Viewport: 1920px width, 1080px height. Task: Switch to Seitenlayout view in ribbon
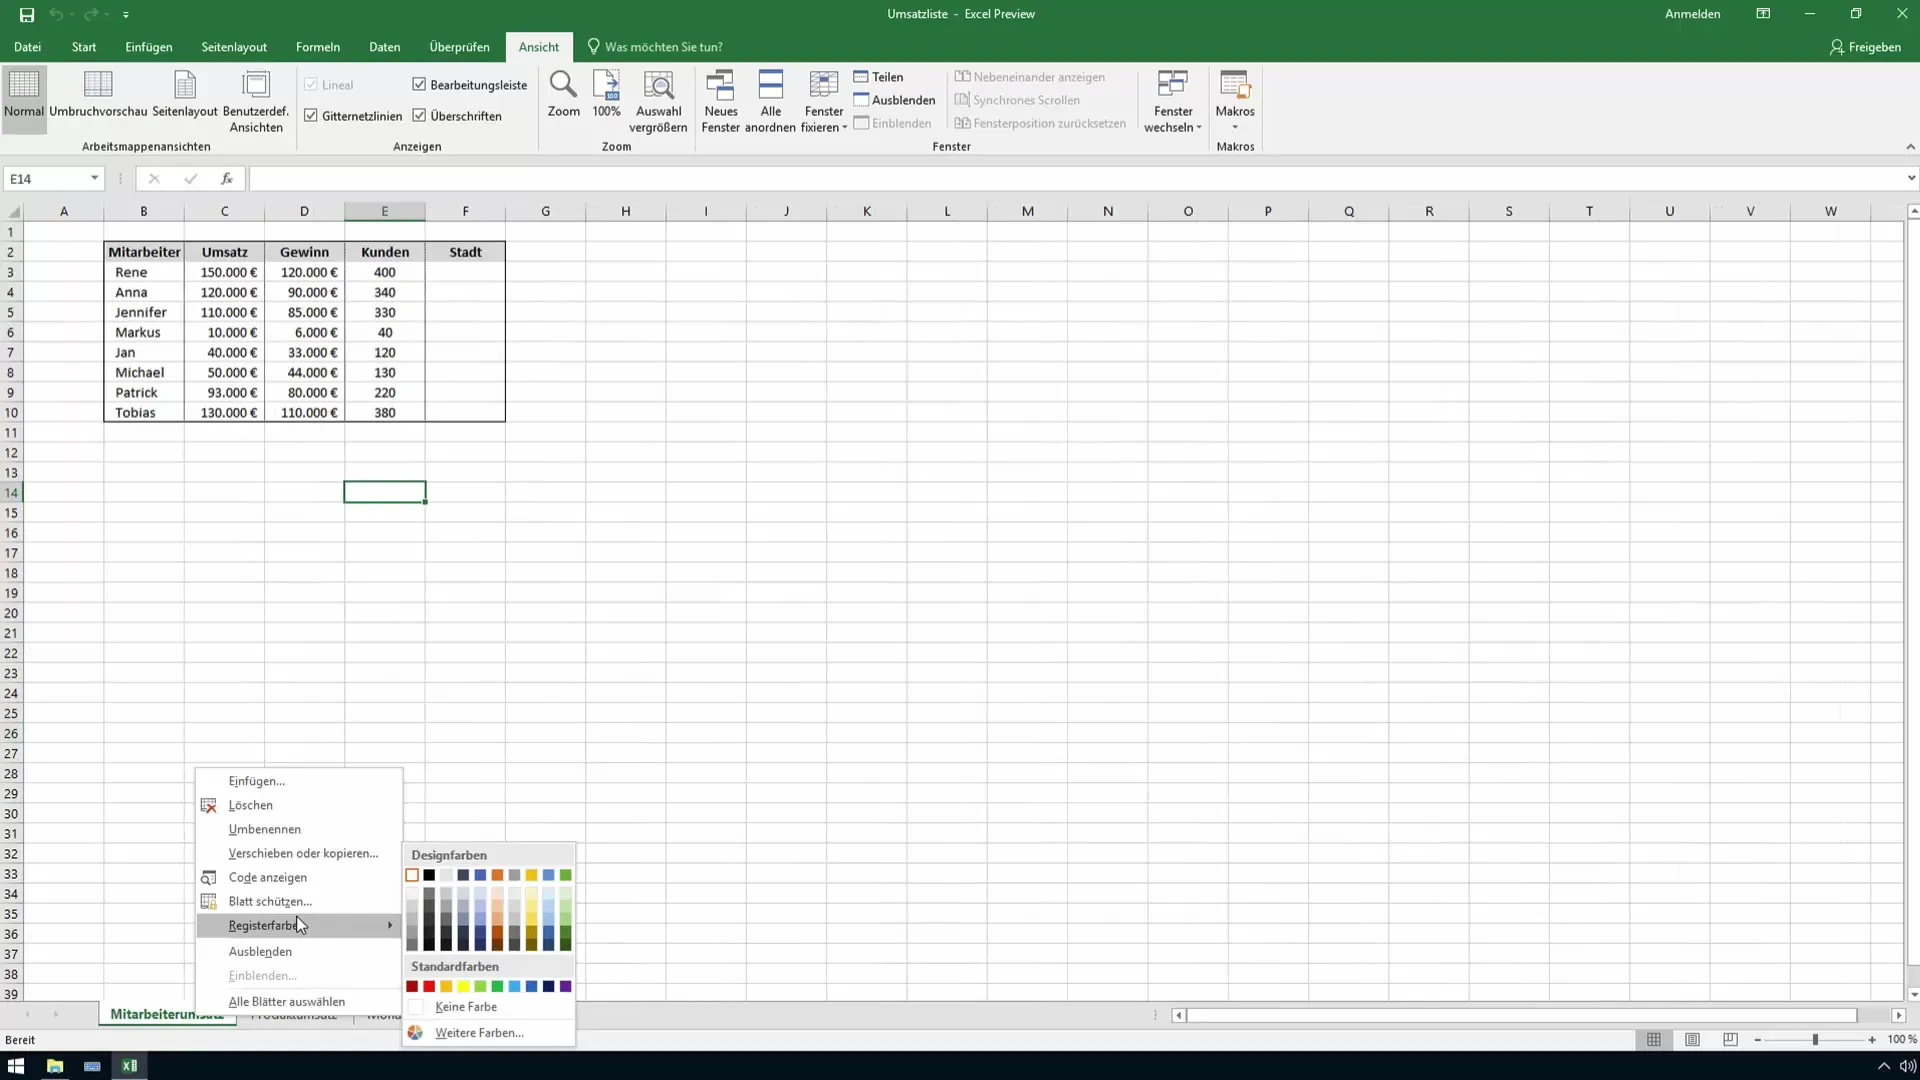coord(185,95)
